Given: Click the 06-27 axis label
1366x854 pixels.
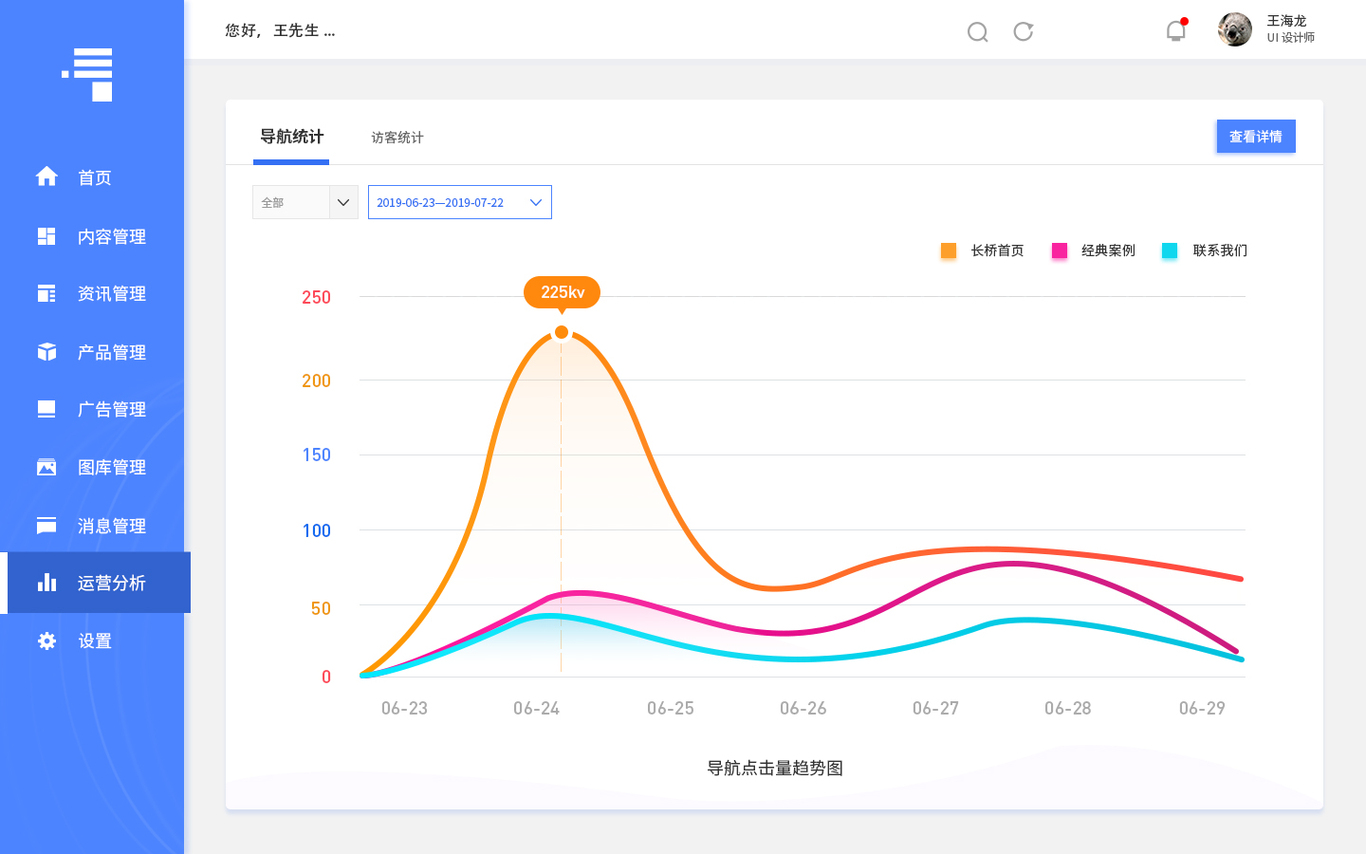Looking at the screenshot, I should [x=935, y=708].
